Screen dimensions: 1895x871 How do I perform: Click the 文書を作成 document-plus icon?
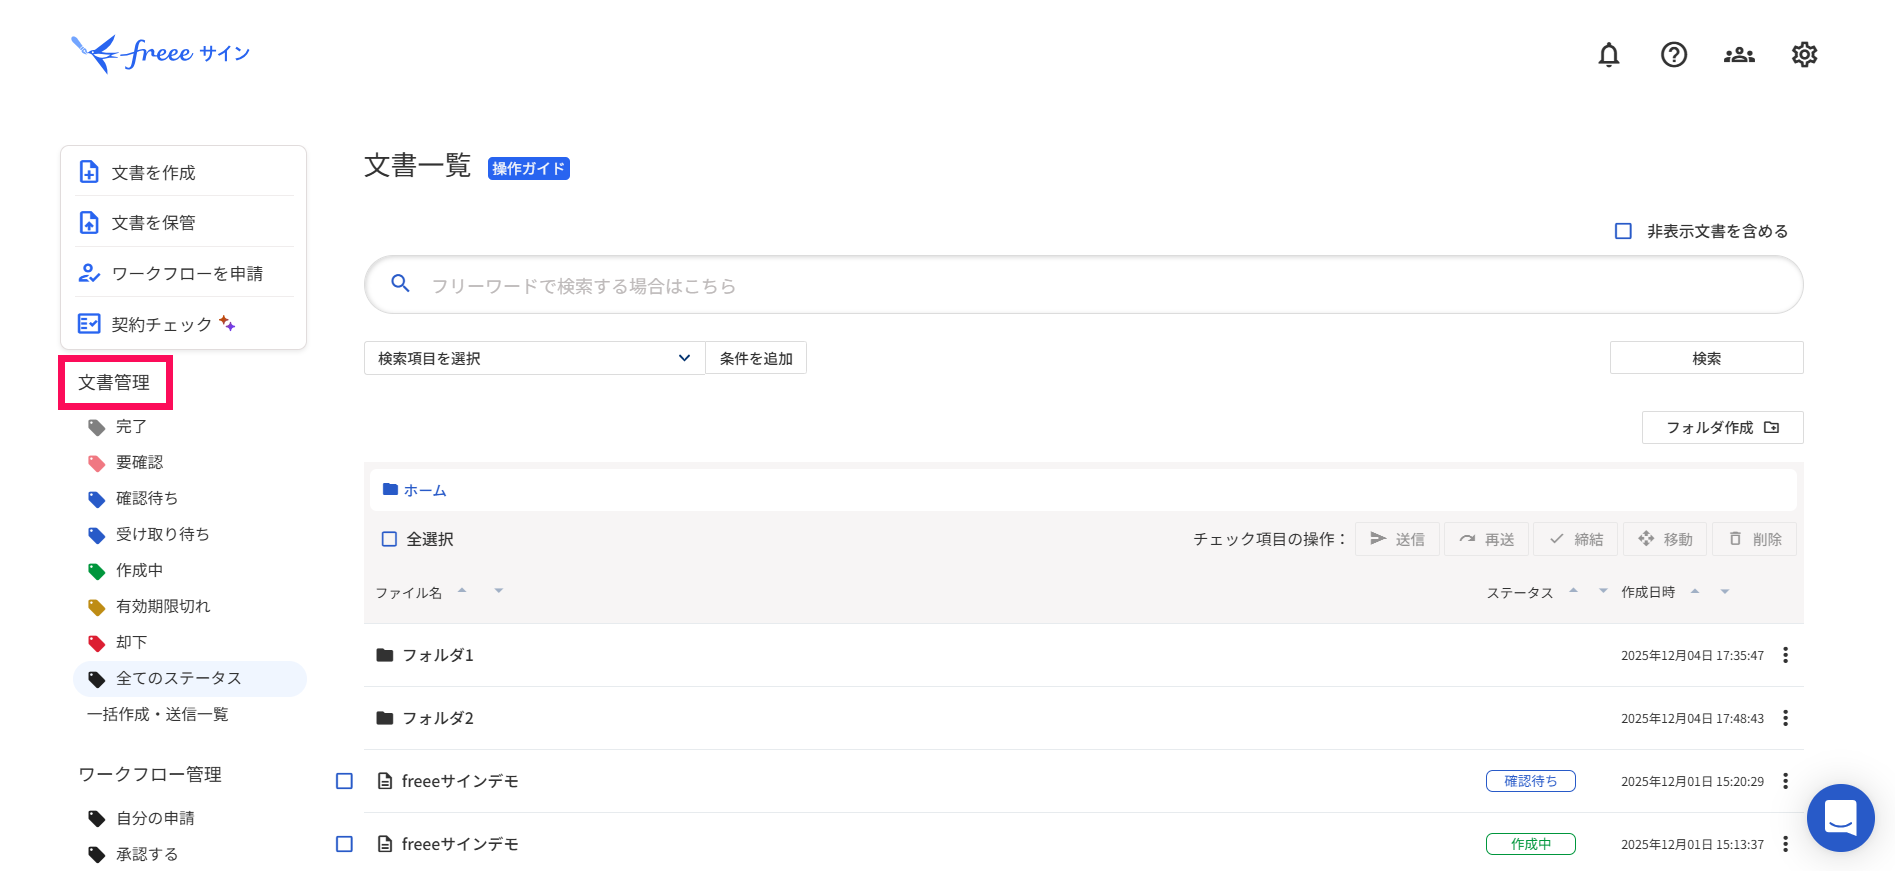[x=89, y=172]
